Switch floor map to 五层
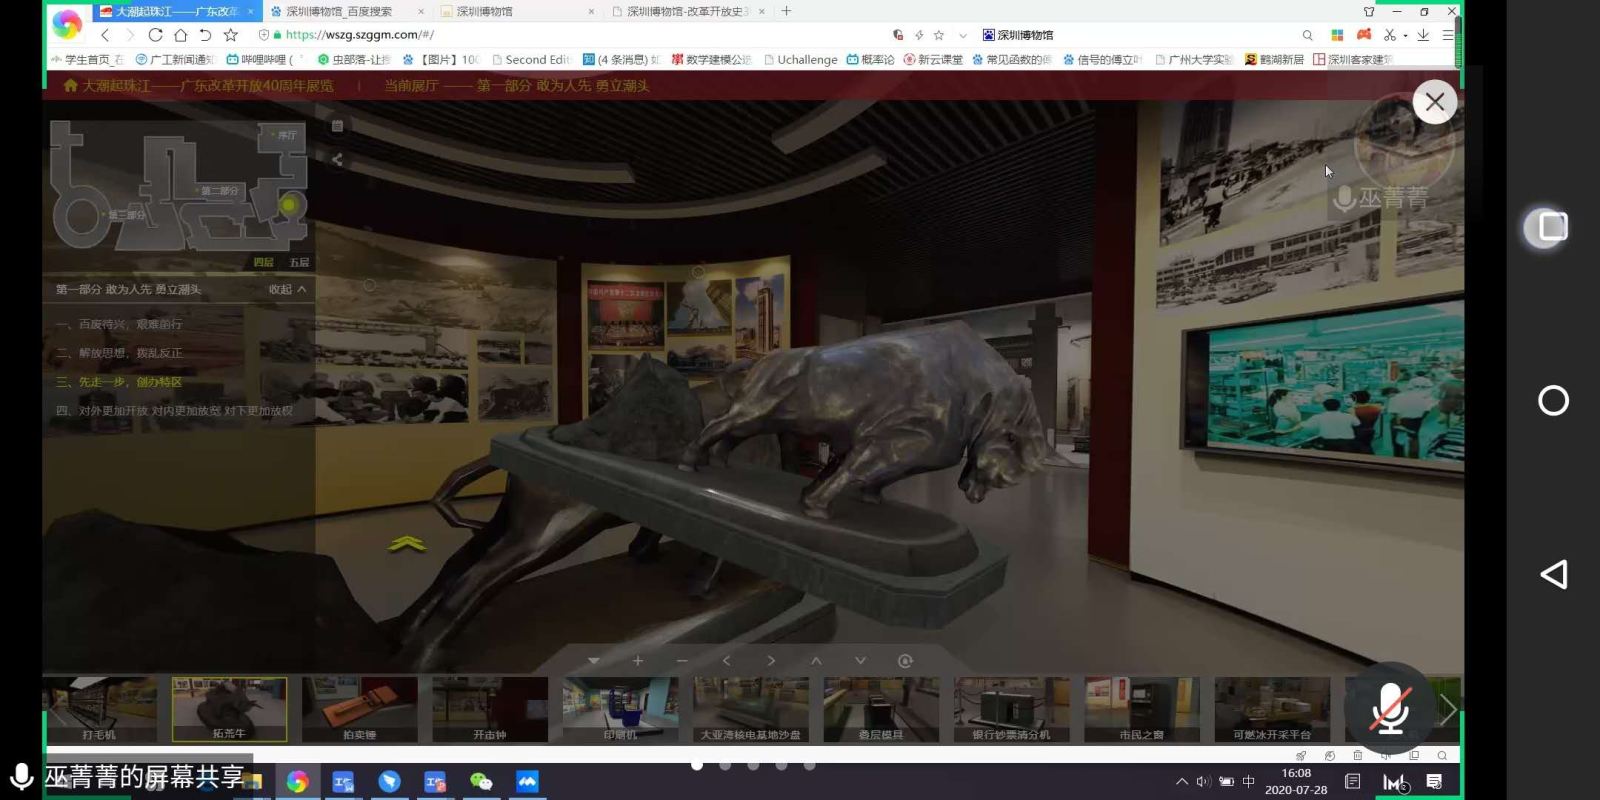Image resolution: width=1600 pixels, height=800 pixels. coord(299,262)
